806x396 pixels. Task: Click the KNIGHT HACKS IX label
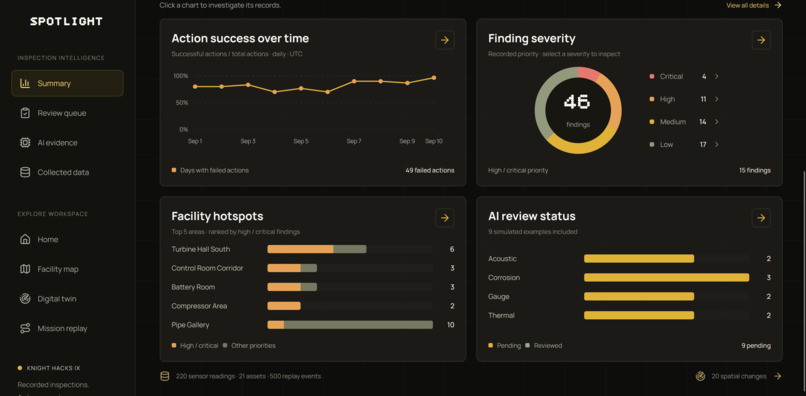53,368
